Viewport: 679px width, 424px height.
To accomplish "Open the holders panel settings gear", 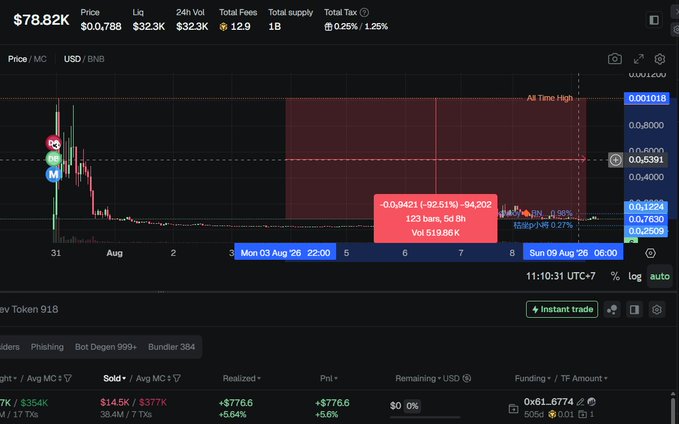I will [657, 310].
